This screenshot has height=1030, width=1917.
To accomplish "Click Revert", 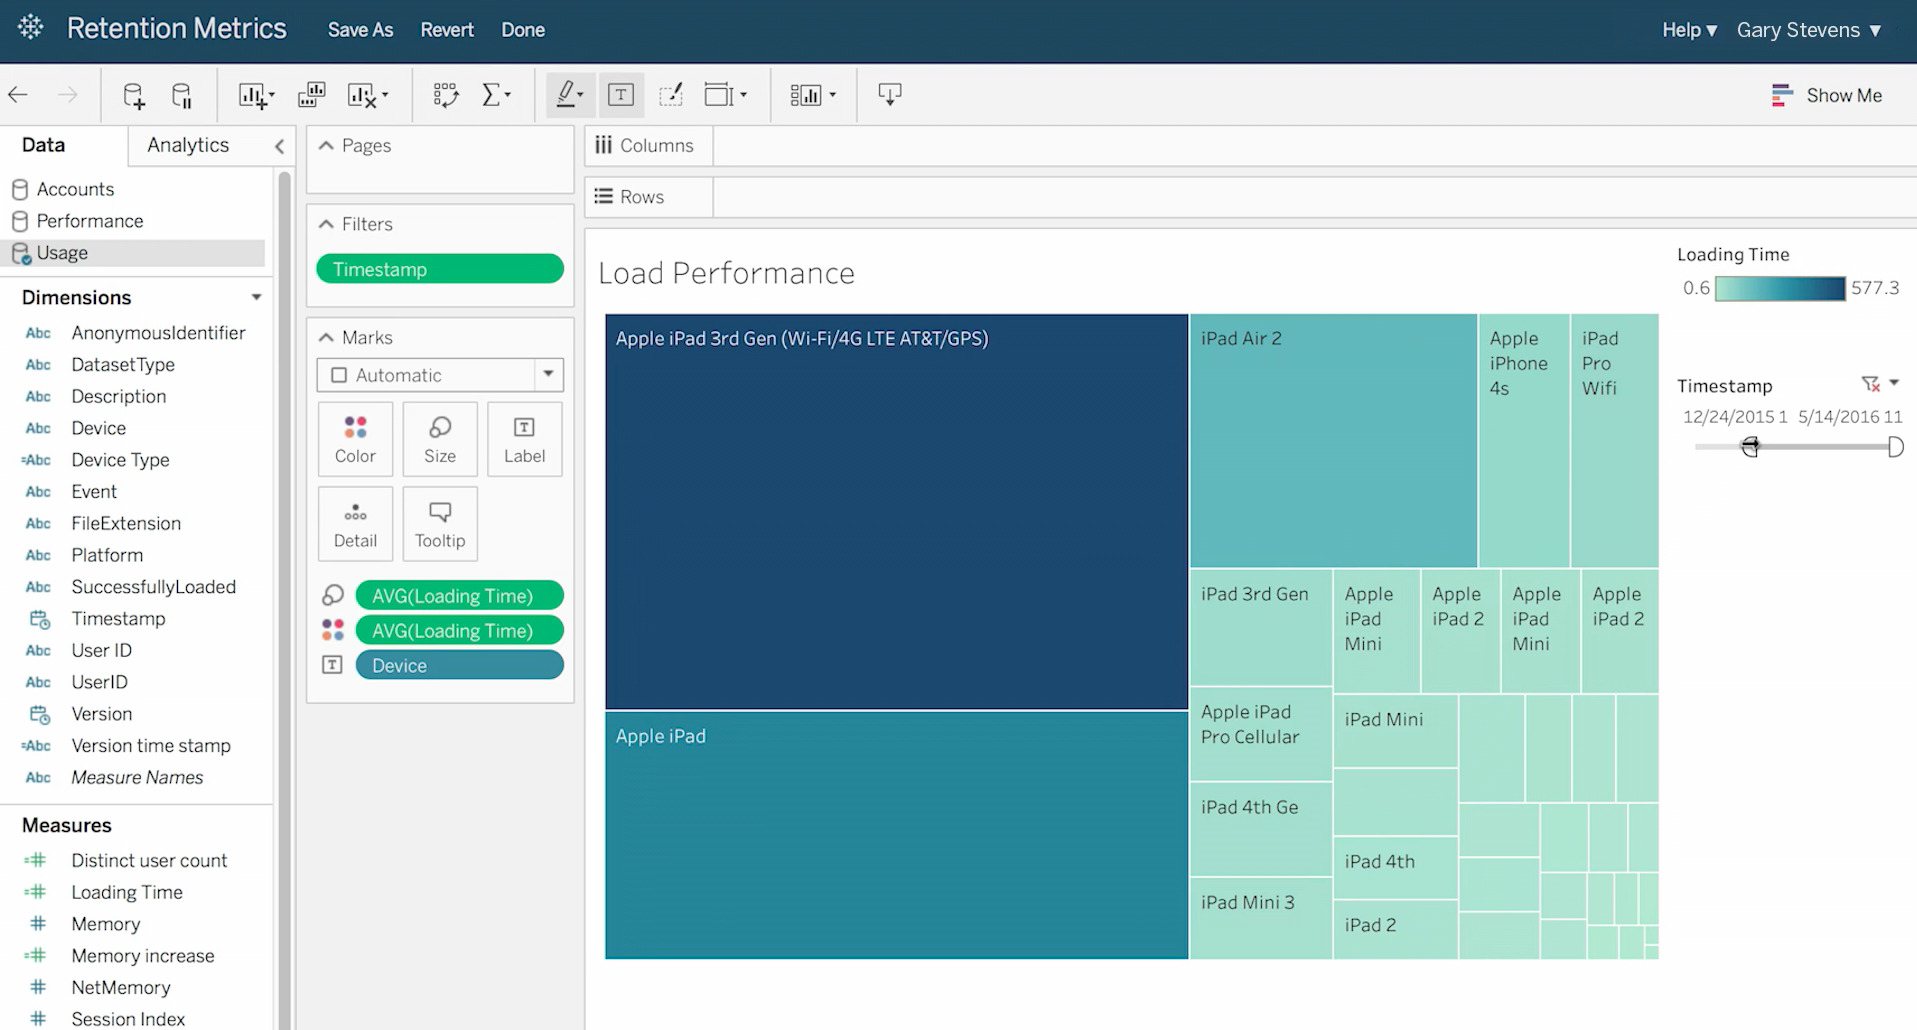I will [x=447, y=30].
